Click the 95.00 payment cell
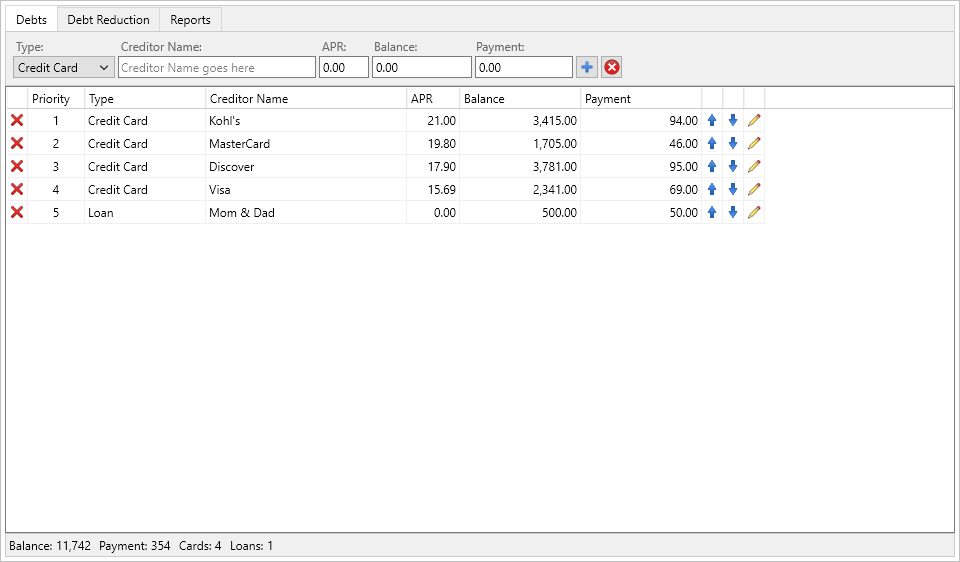Viewport: 960px width, 562px height. point(641,167)
